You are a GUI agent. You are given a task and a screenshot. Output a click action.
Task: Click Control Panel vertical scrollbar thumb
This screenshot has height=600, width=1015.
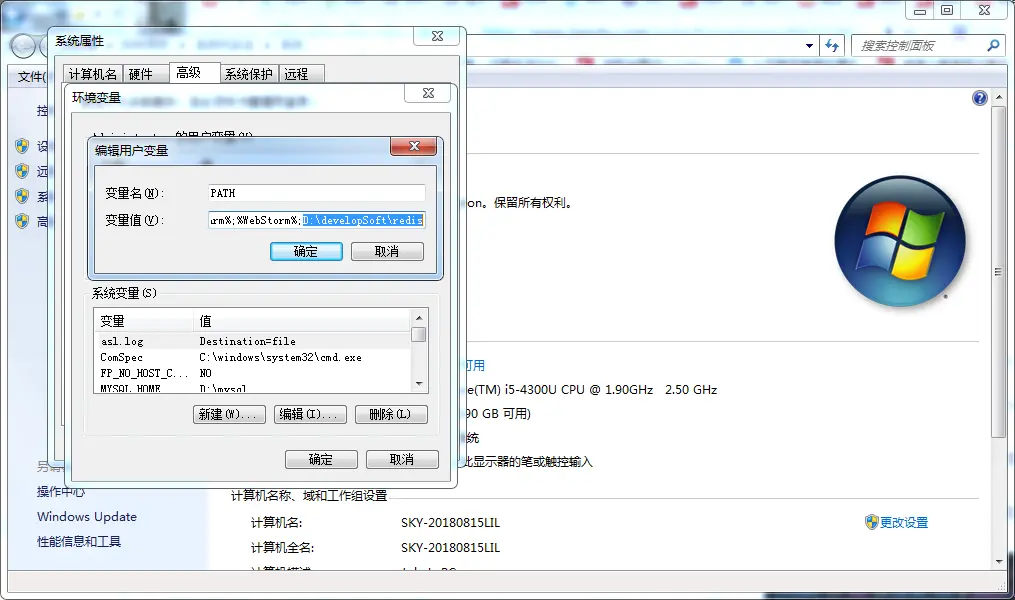click(999, 272)
